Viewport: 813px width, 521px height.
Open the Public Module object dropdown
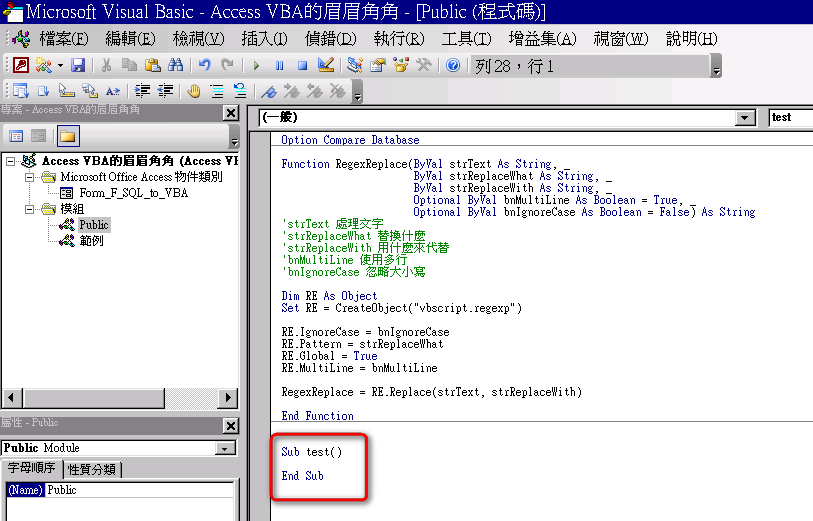point(226,448)
